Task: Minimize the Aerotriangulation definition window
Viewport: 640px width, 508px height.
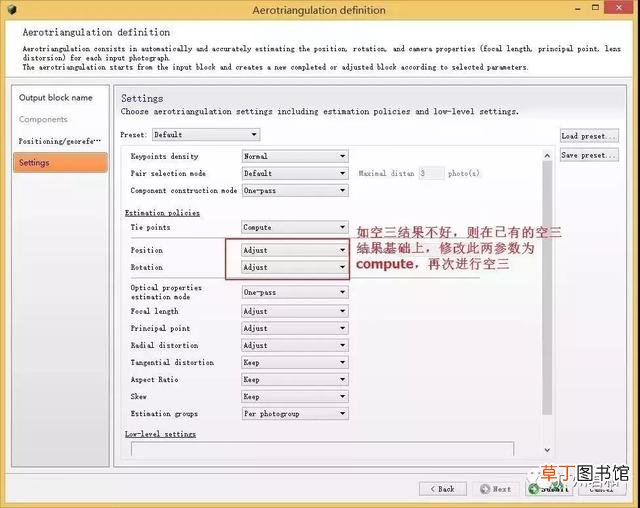Action: pos(578,9)
